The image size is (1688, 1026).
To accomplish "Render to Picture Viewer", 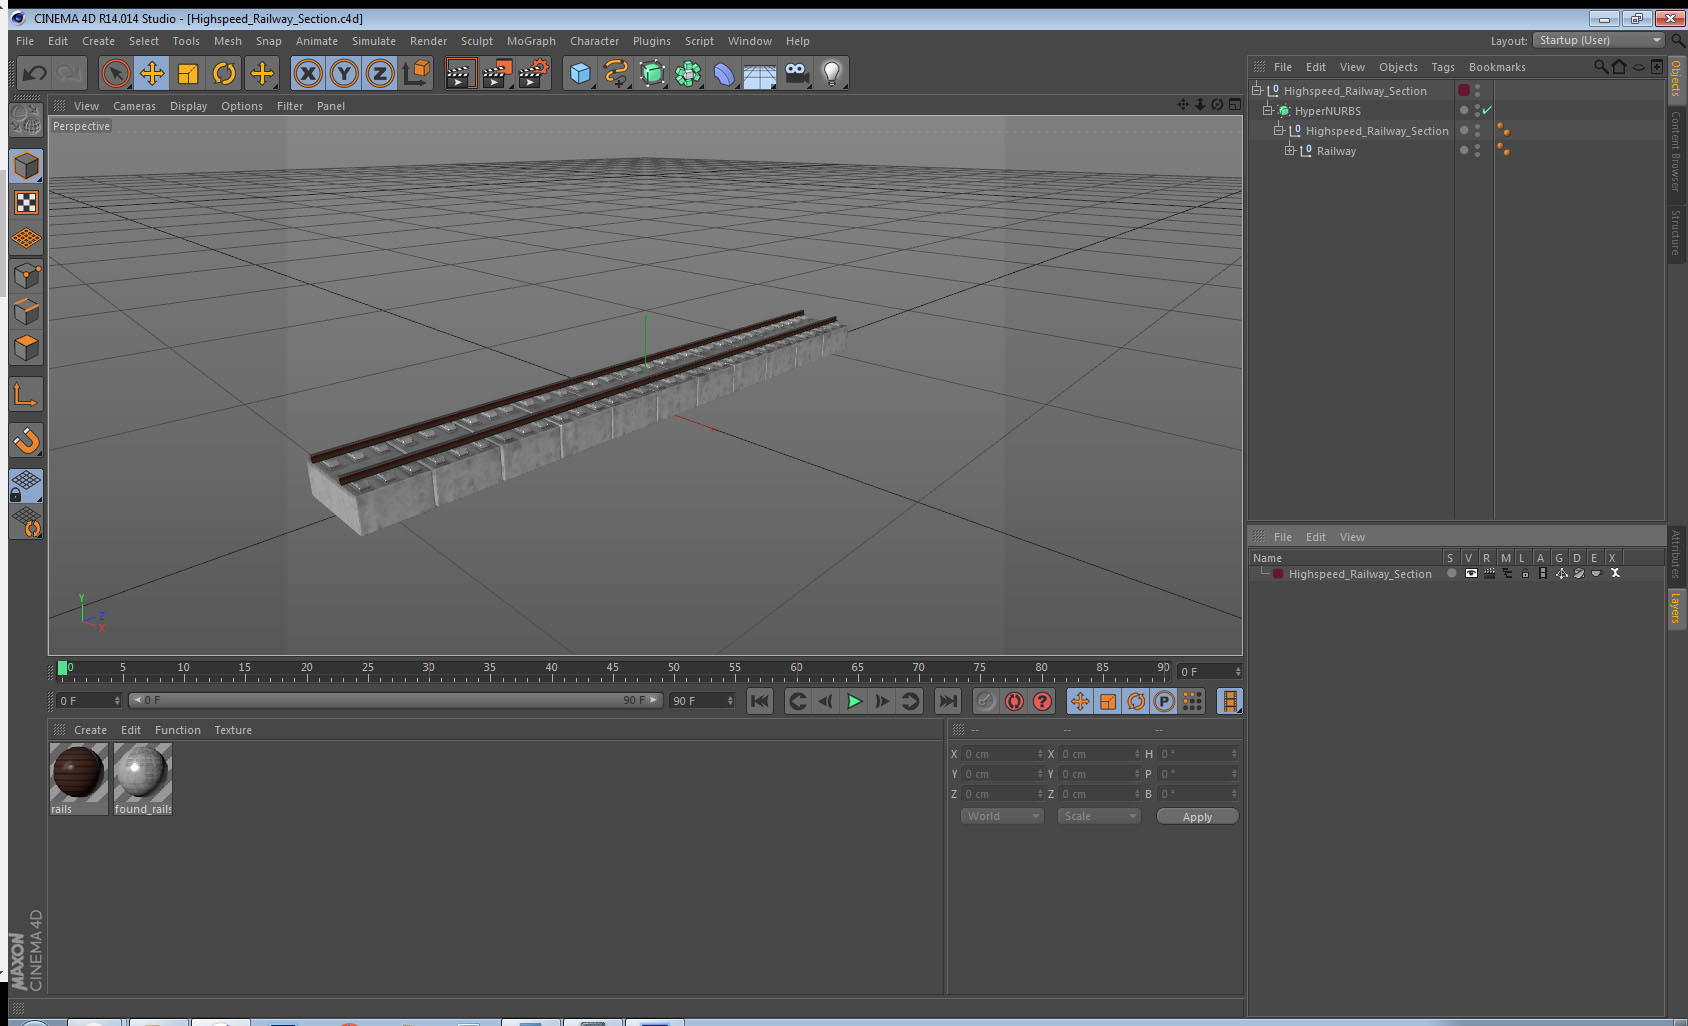I will [497, 73].
